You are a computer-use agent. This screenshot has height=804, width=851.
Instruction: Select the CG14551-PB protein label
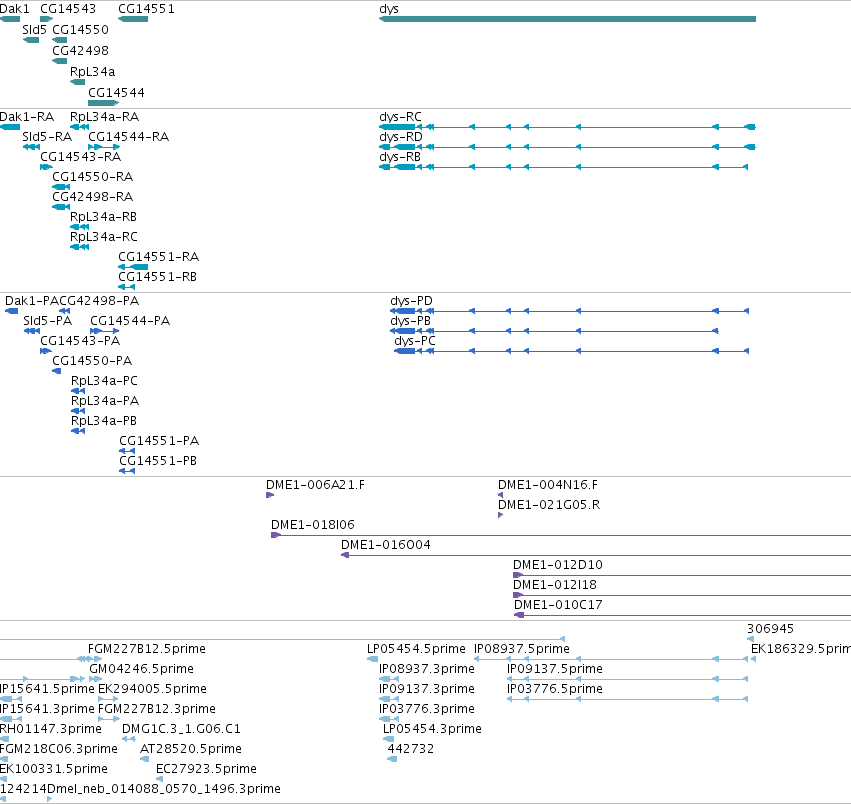158,461
